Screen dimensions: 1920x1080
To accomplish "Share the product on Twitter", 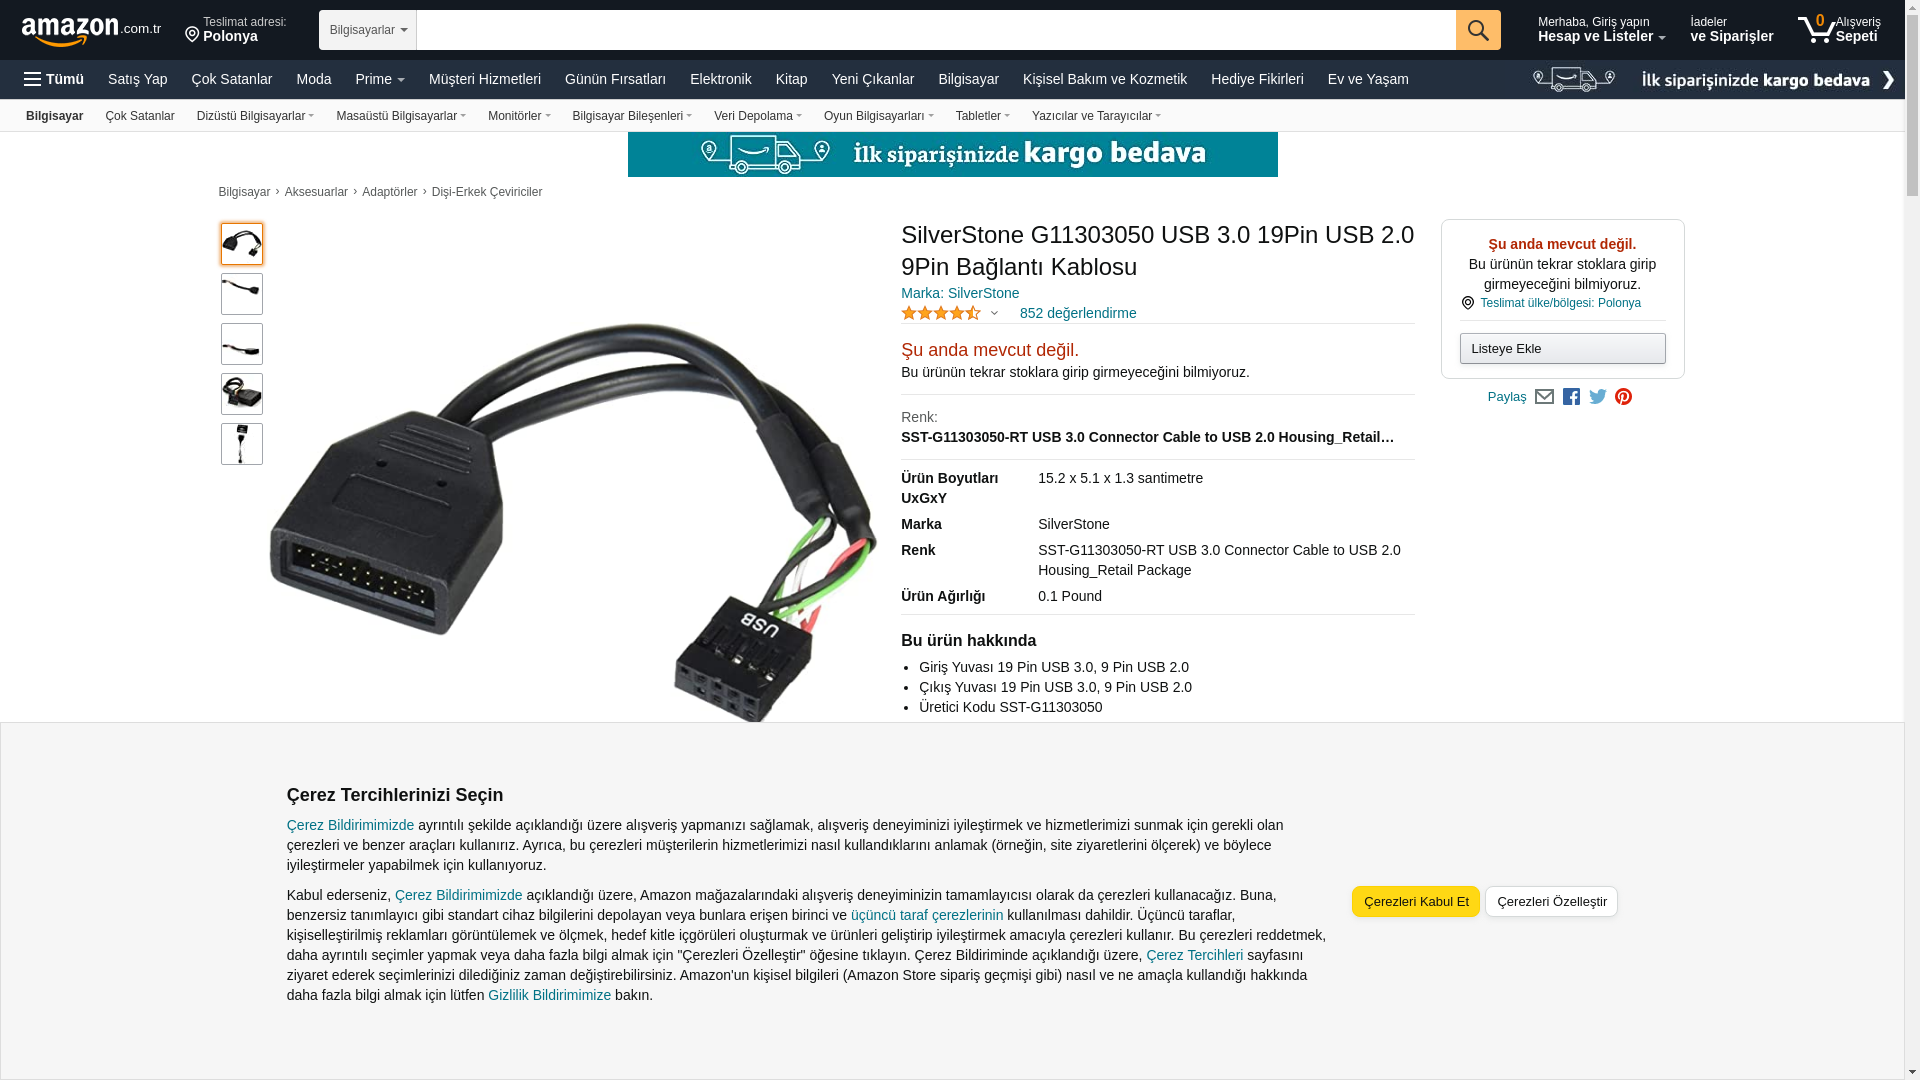I will point(1598,397).
